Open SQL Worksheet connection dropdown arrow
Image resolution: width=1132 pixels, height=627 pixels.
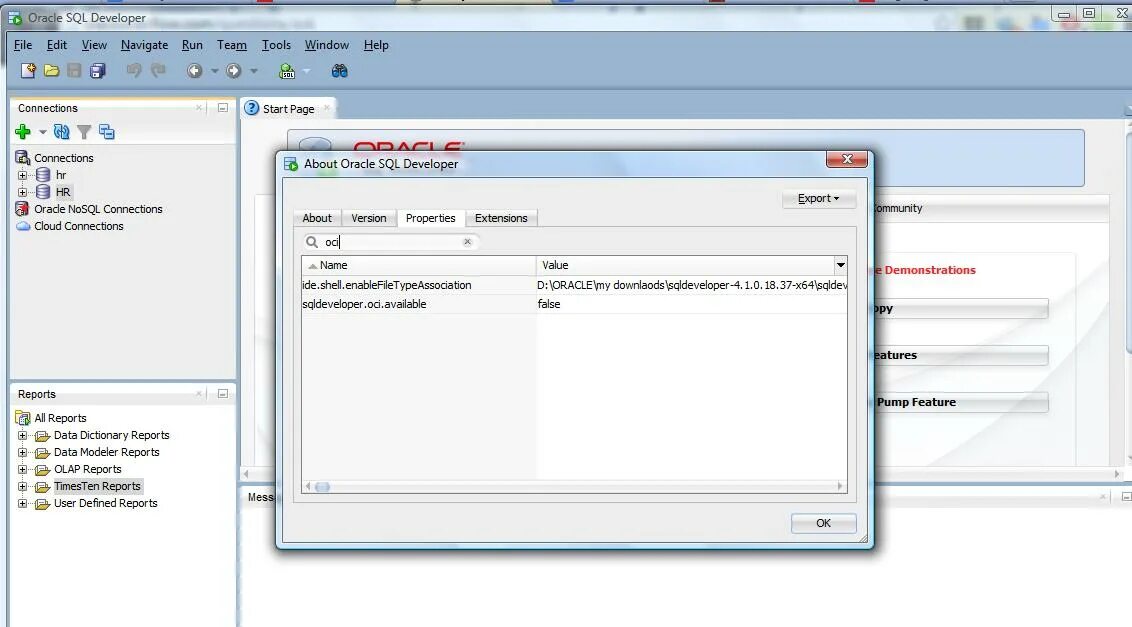[306, 71]
